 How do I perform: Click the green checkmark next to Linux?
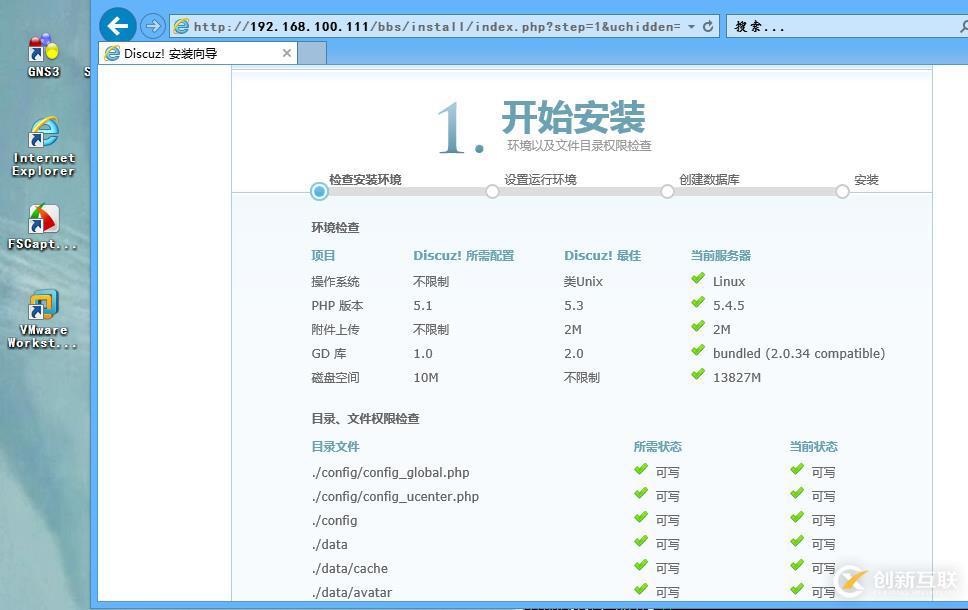pos(698,280)
